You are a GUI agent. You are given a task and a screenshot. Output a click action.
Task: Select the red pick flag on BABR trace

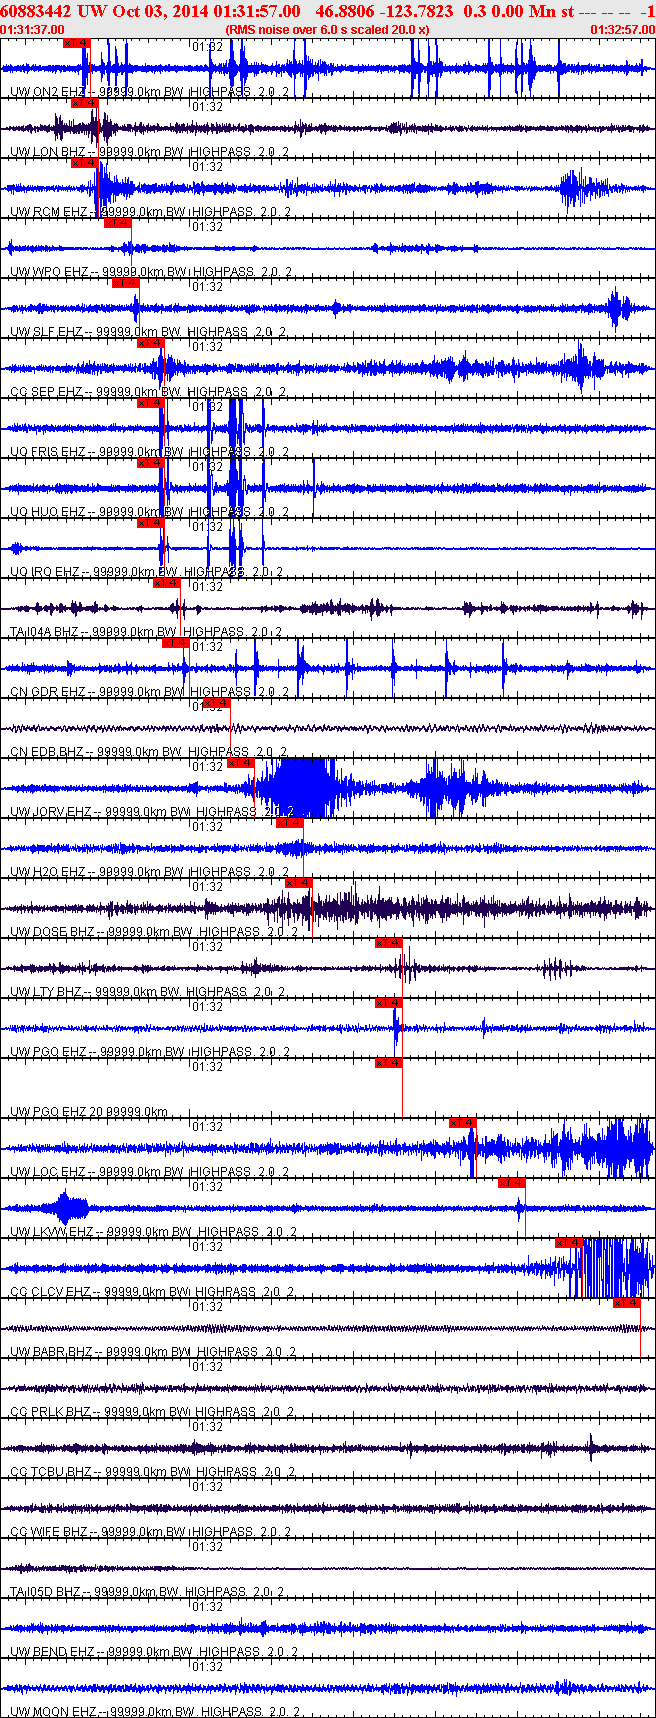pos(627,1303)
